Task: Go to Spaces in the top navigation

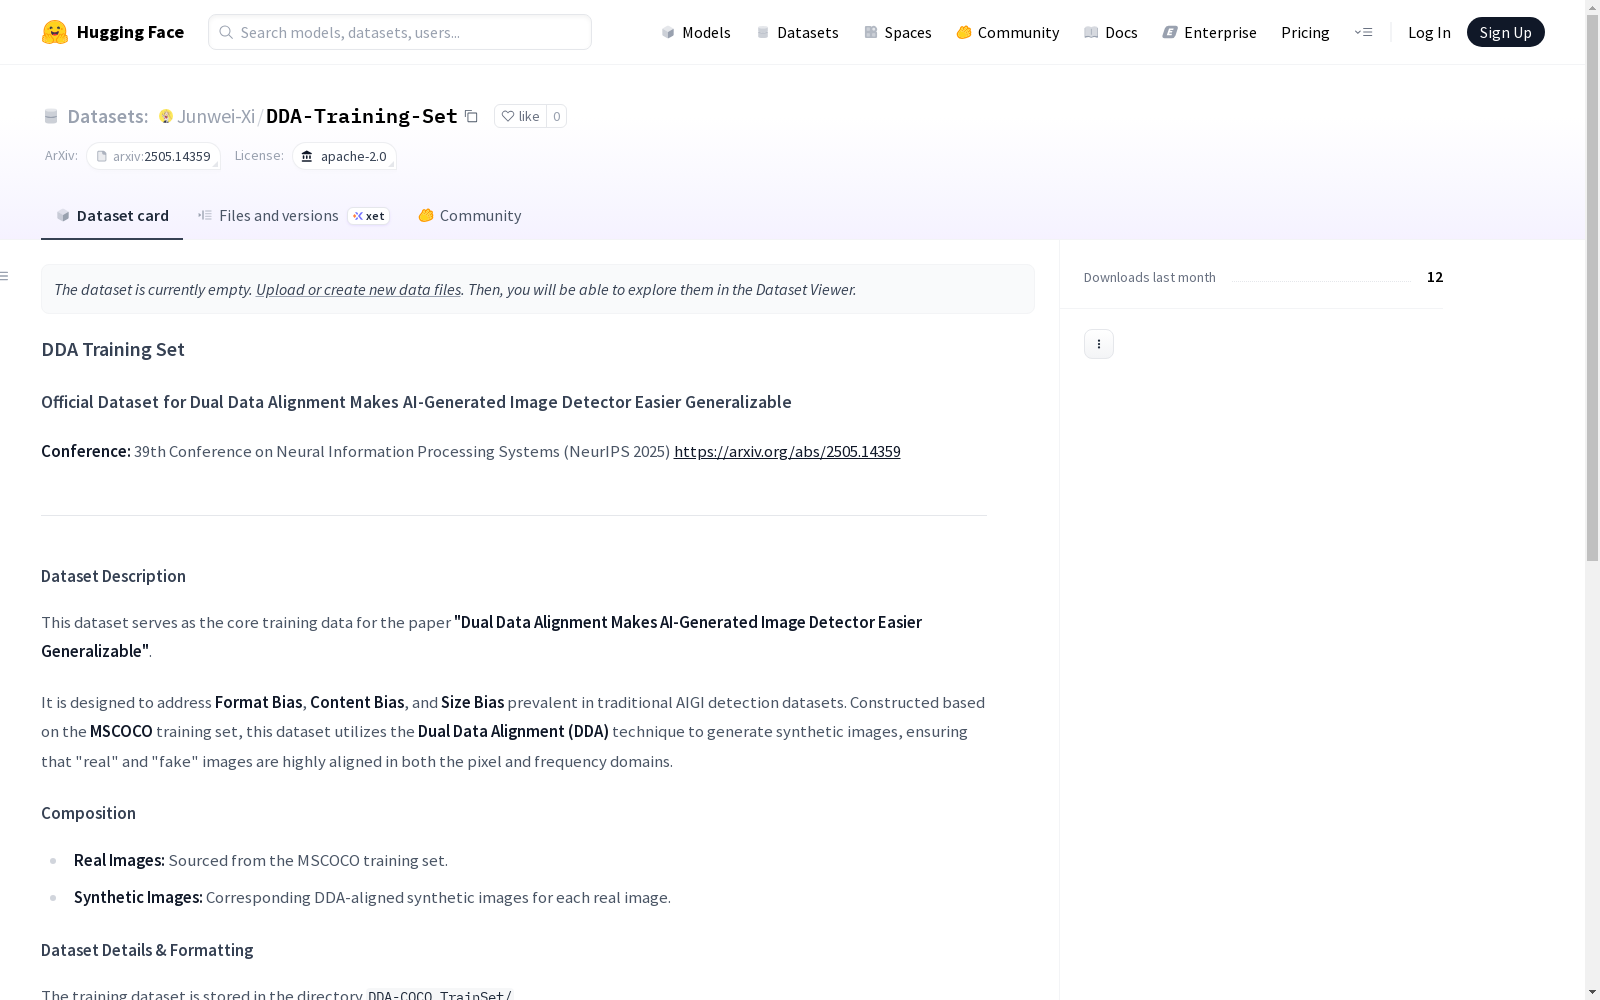Action: click(898, 32)
